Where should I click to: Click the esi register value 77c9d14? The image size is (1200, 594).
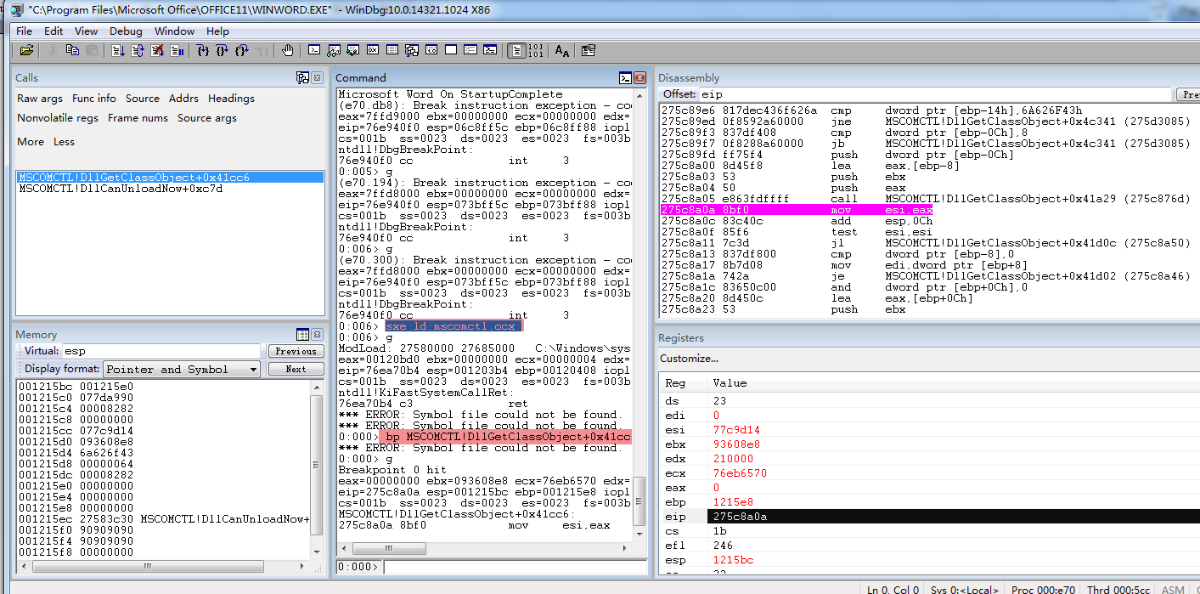pyautogui.click(x=737, y=429)
